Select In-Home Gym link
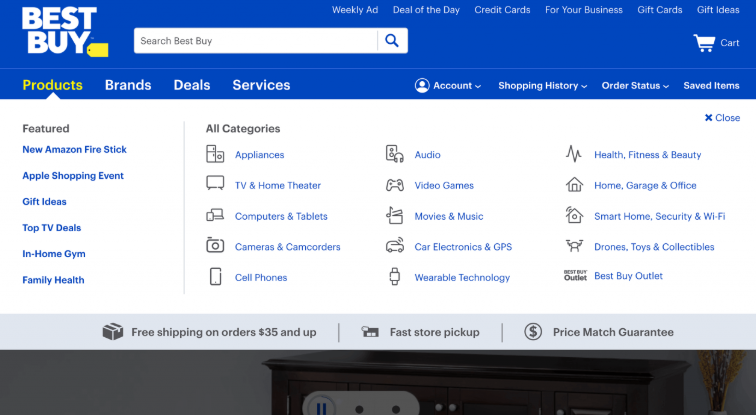 pos(54,254)
